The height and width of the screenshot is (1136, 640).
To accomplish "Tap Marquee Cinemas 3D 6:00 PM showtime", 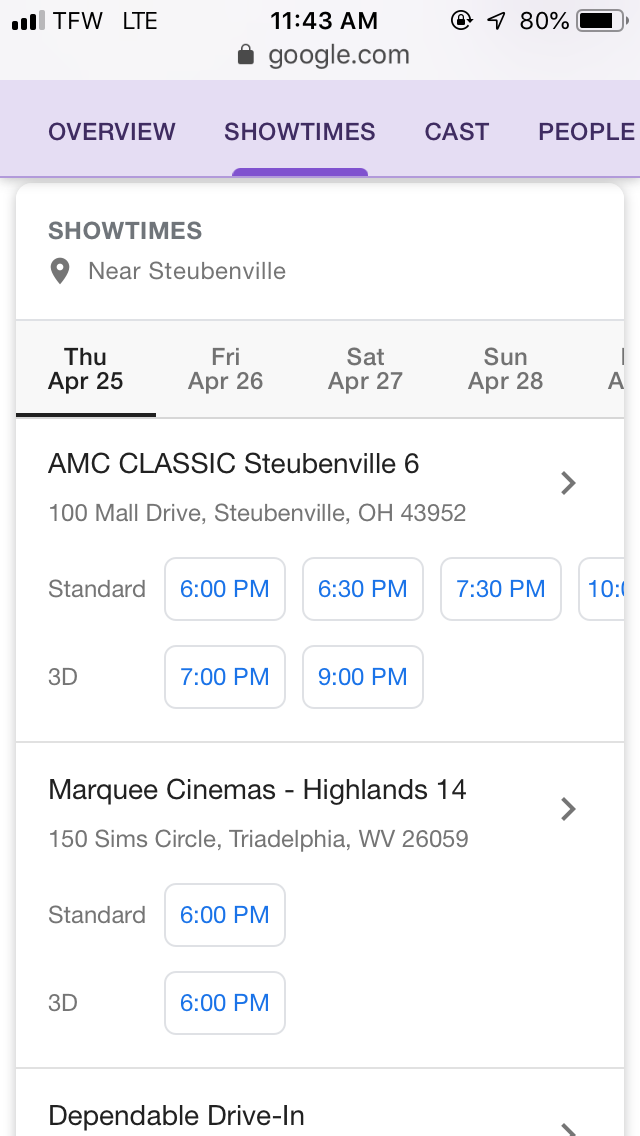I will (225, 1003).
